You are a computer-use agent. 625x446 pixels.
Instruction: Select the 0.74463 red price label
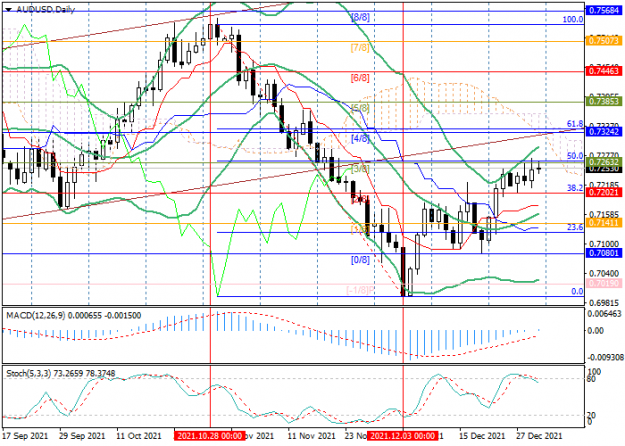(605, 71)
